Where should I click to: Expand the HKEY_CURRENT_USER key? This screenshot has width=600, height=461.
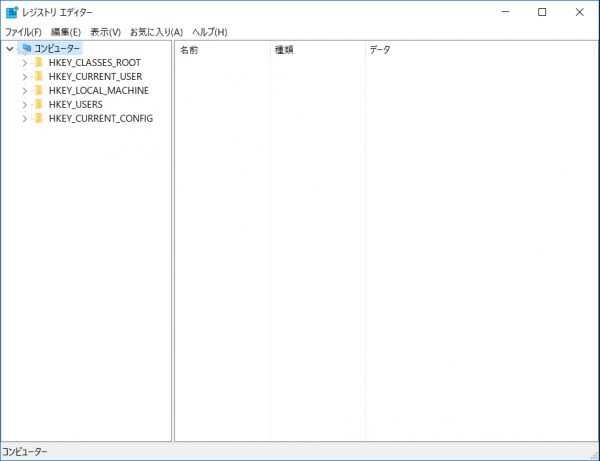pyautogui.click(x=24, y=76)
